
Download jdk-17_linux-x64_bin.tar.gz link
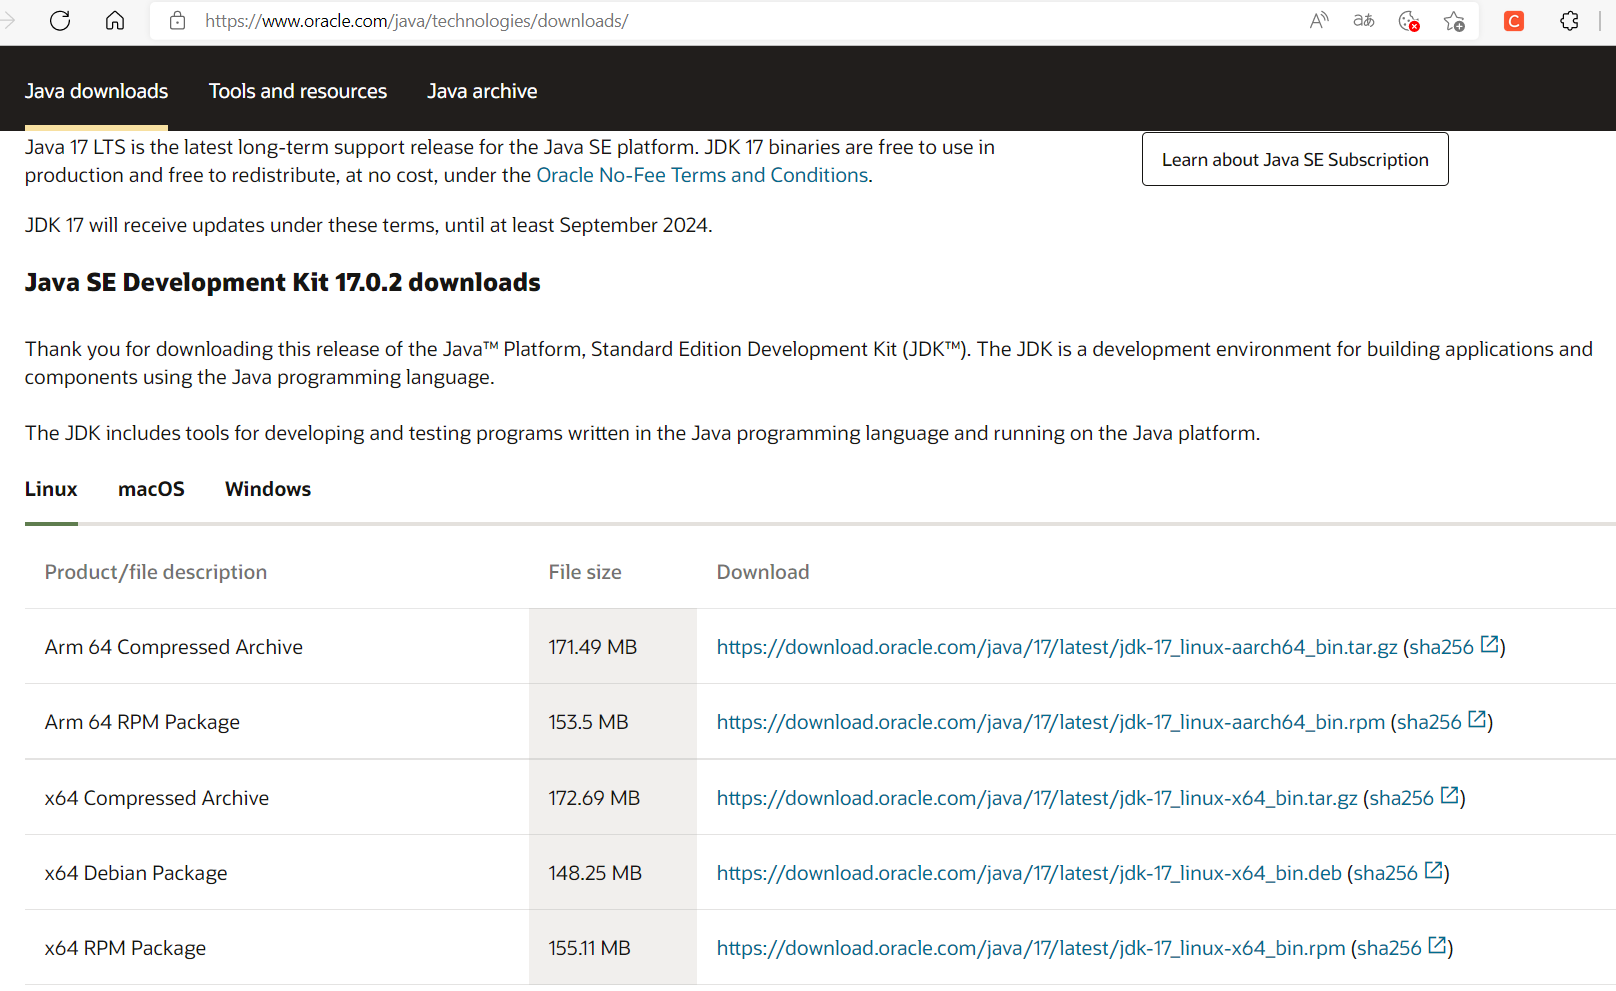point(1037,798)
